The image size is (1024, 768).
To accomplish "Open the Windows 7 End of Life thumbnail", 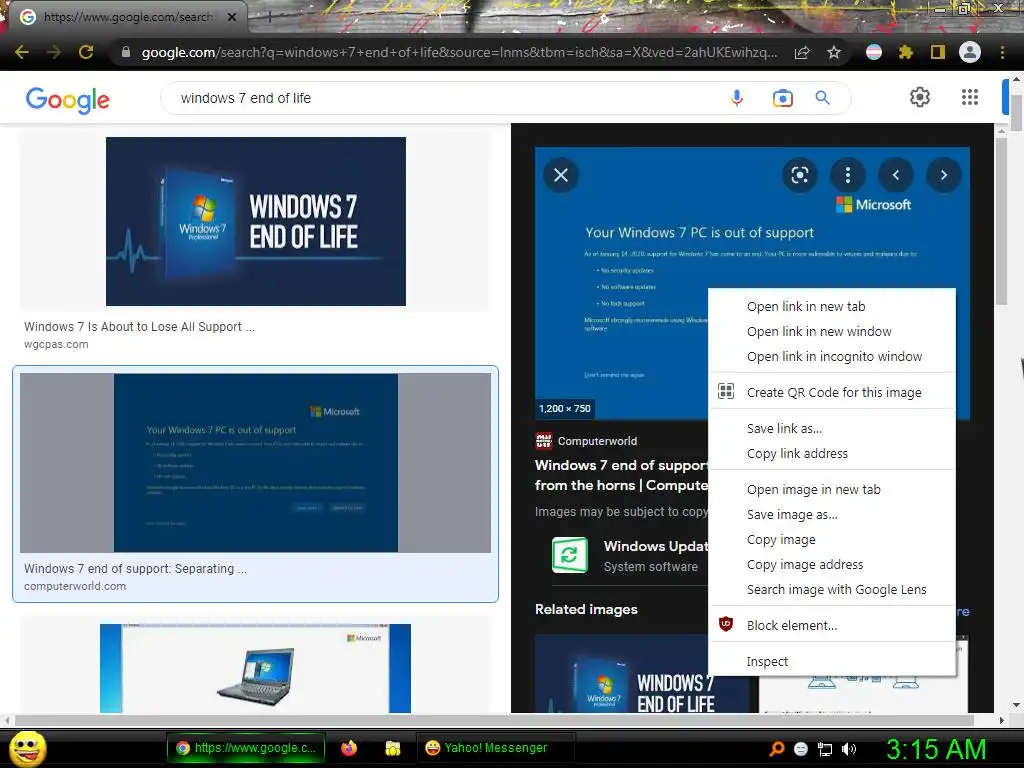I will click(x=255, y=221).
